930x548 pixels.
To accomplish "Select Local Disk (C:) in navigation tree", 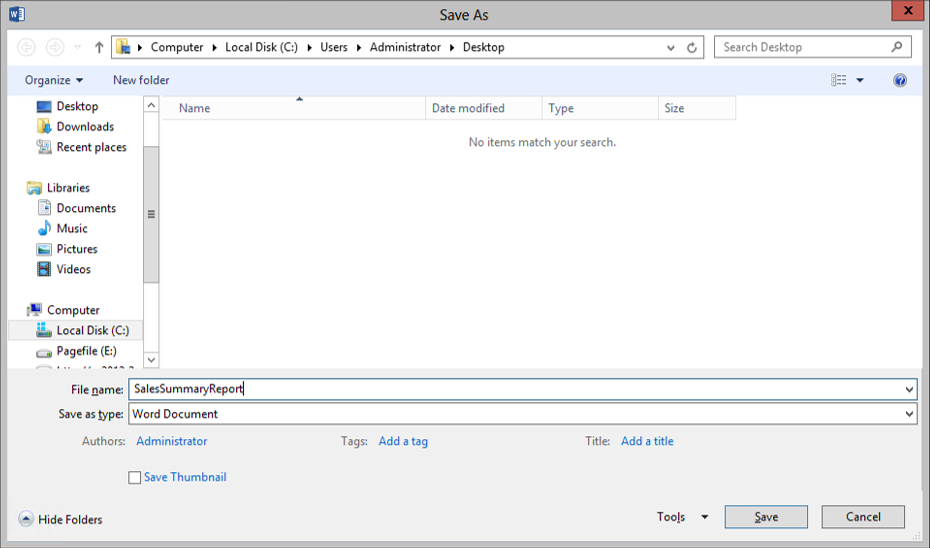I will pos(92,331).
